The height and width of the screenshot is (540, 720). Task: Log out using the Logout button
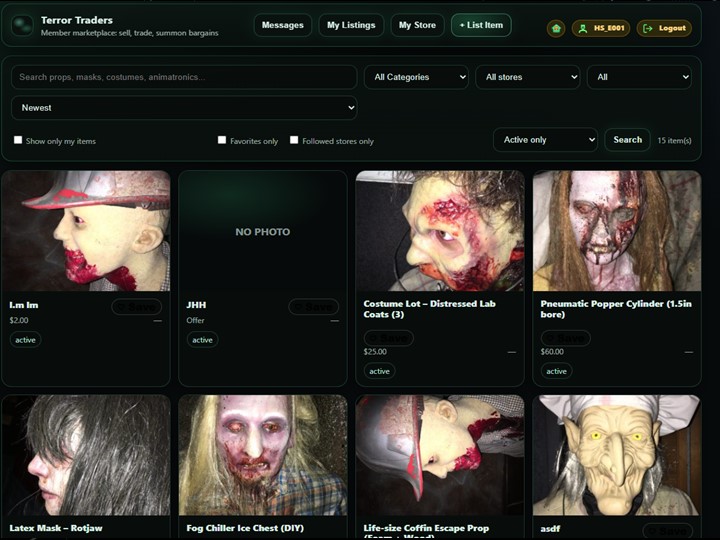664,28
